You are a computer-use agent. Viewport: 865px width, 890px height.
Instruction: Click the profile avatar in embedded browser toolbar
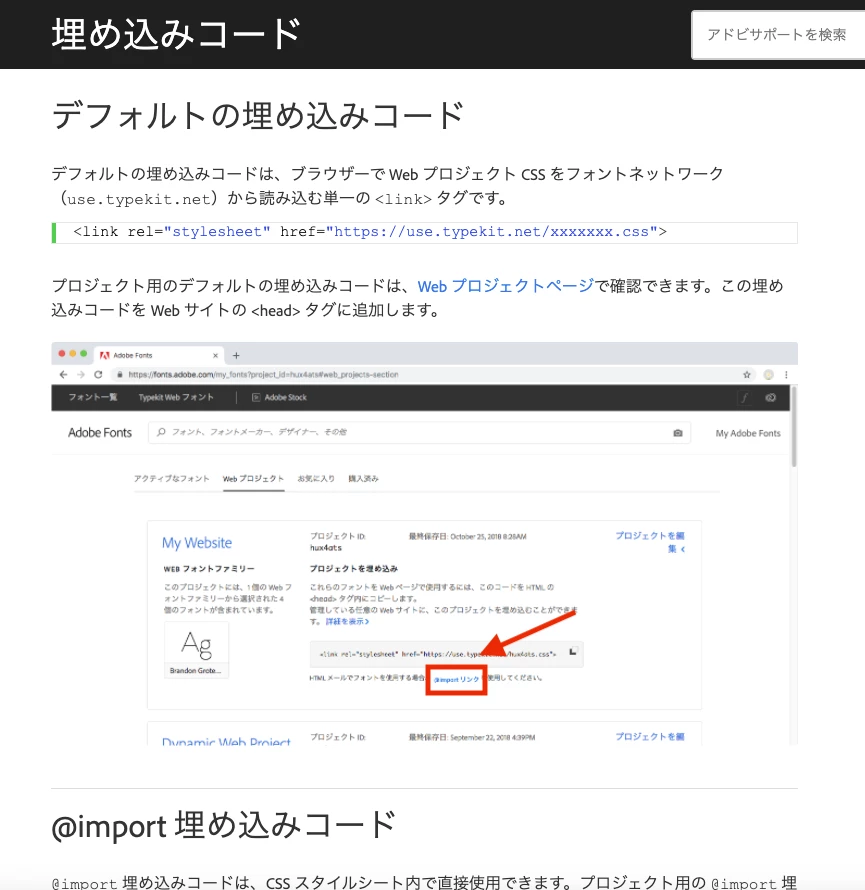click(769, 375)
